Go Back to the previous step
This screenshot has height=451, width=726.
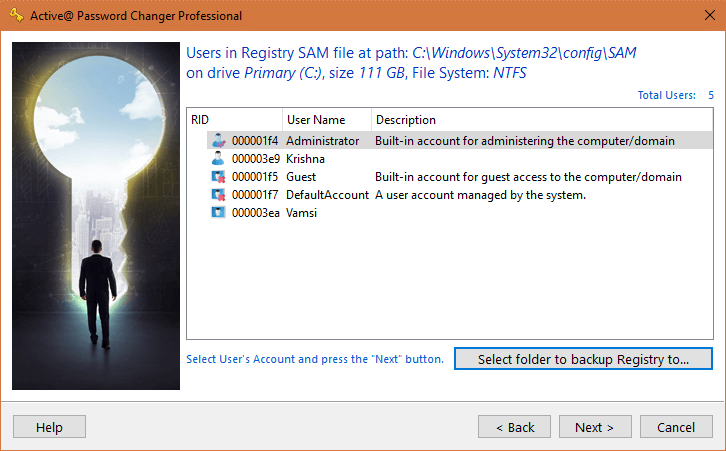pos(514,427)
